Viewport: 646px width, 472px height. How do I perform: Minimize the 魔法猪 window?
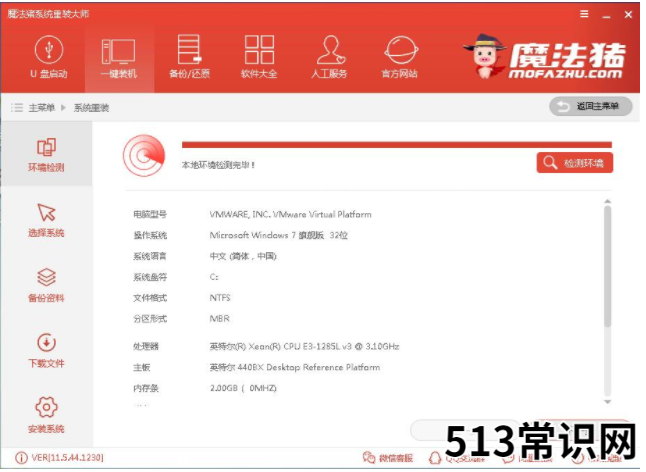coord(606,15)
